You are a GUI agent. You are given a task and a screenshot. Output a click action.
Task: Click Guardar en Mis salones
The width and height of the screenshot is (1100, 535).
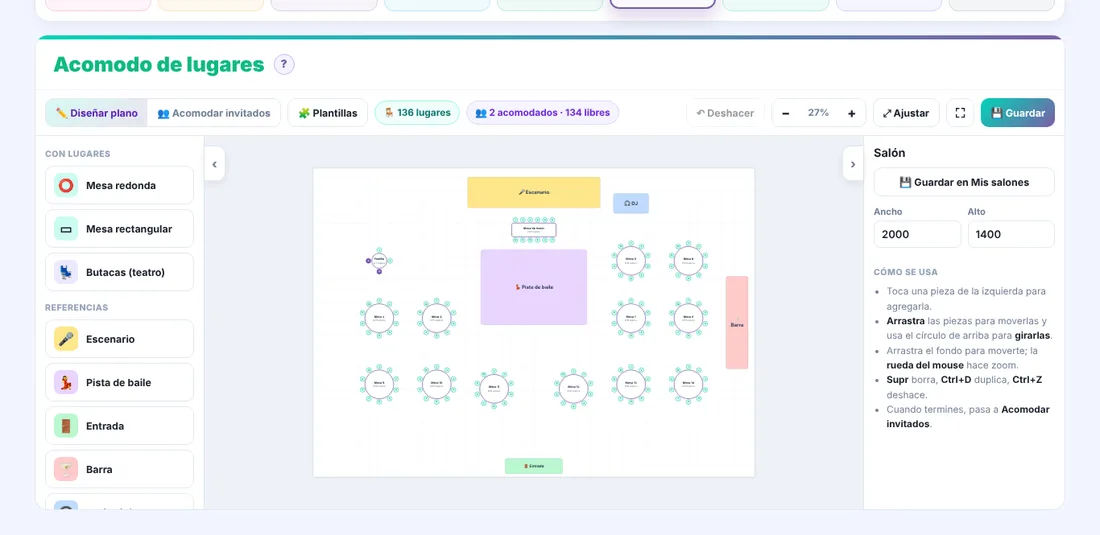pyautogui.click(x=964, y=182)
